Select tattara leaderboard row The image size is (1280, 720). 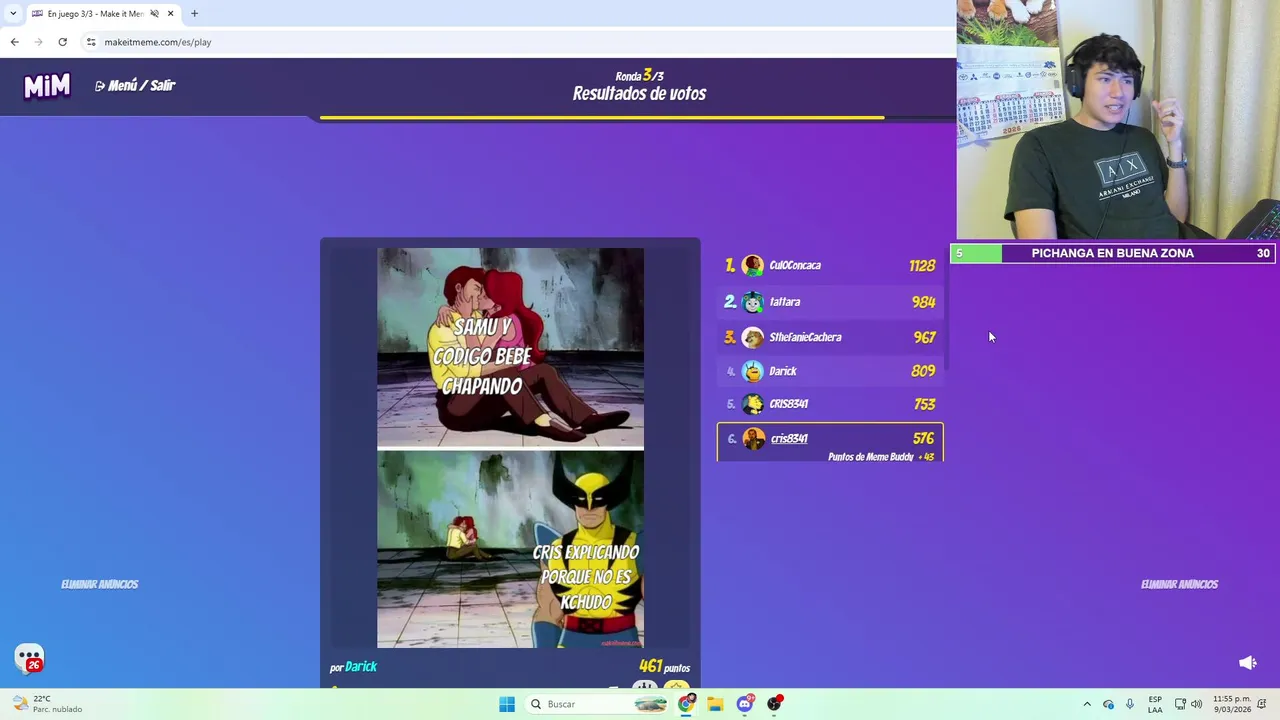tap(830, 302)
